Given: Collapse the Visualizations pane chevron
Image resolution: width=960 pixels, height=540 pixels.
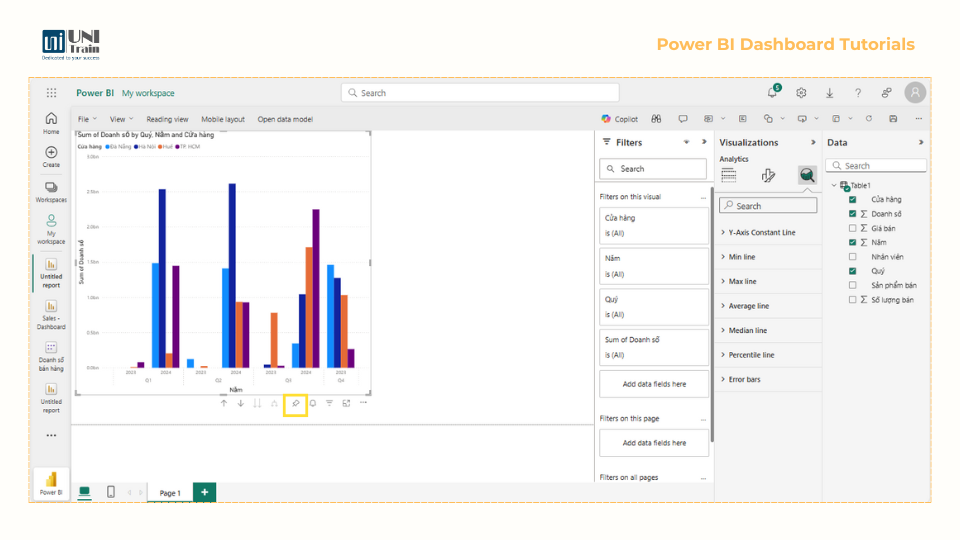Looking at the screenshot, I should pos(813,142).
